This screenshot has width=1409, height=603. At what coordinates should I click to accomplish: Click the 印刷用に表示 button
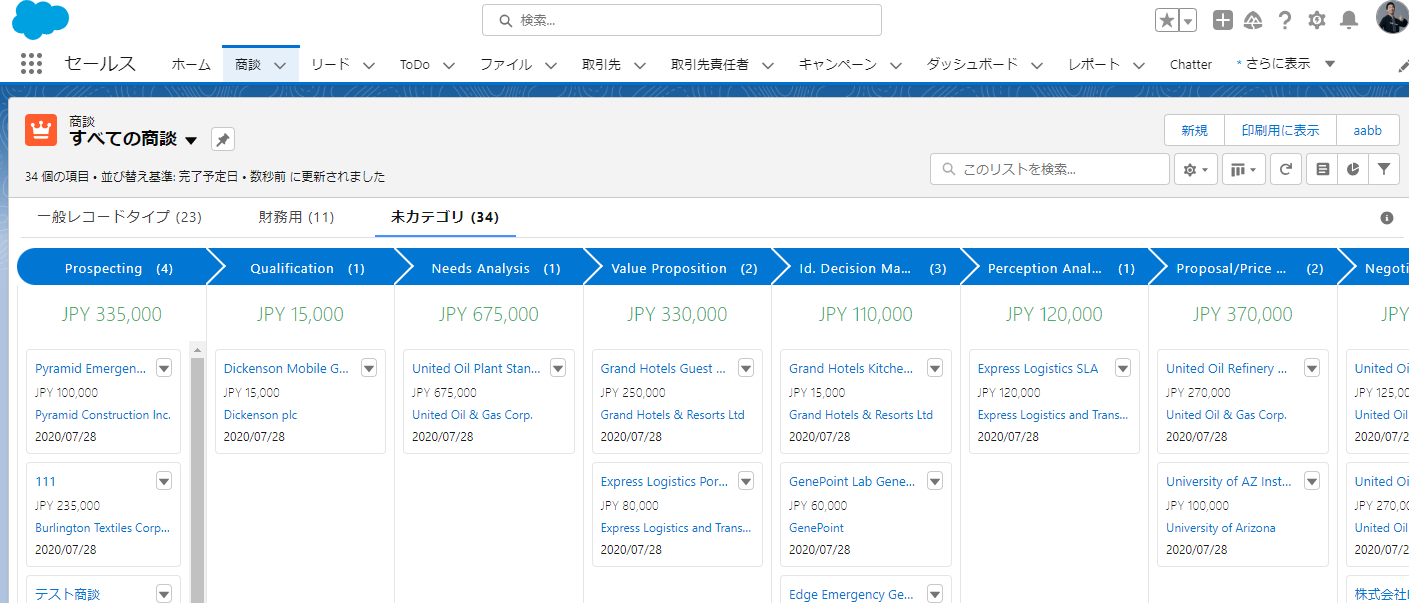point(1281,130)
